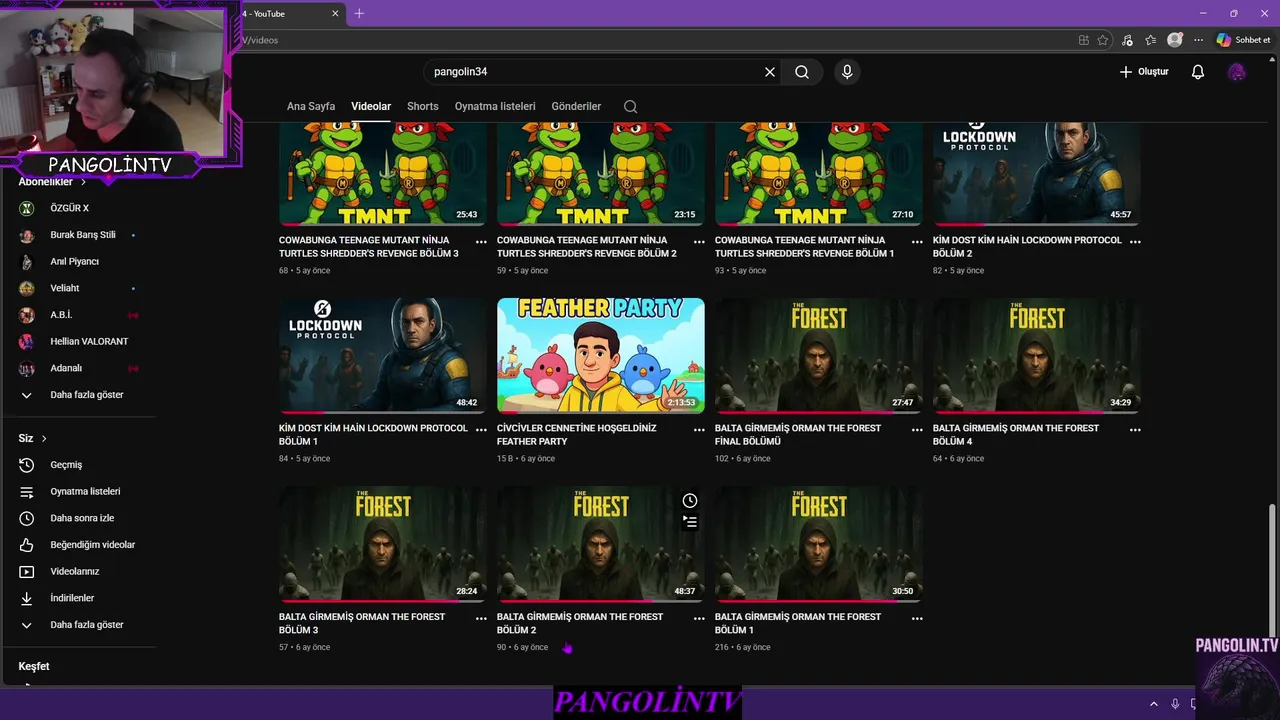Play TMNT Bölüm 1 thumbnail
Viewport: 1280px width, 720px height.
click(x=819, y=174)
